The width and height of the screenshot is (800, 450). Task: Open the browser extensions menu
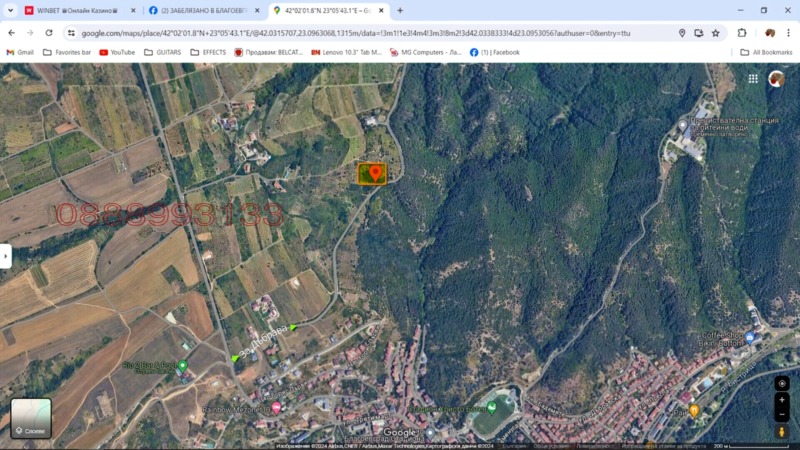click(x=742, y=33)
